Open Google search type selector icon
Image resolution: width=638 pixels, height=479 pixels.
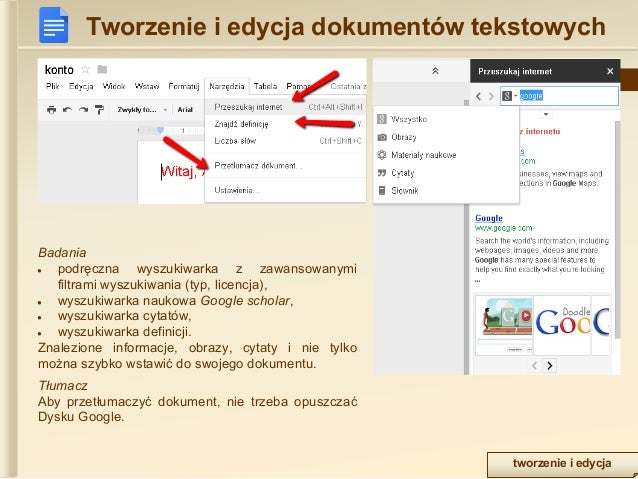tap(509, 96)
